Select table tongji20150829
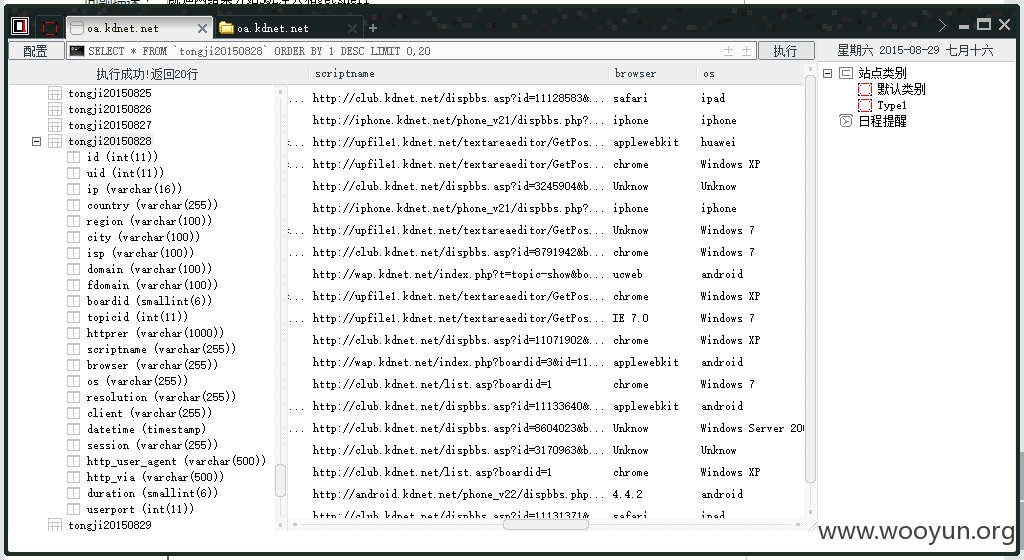 tap(110, 525)
